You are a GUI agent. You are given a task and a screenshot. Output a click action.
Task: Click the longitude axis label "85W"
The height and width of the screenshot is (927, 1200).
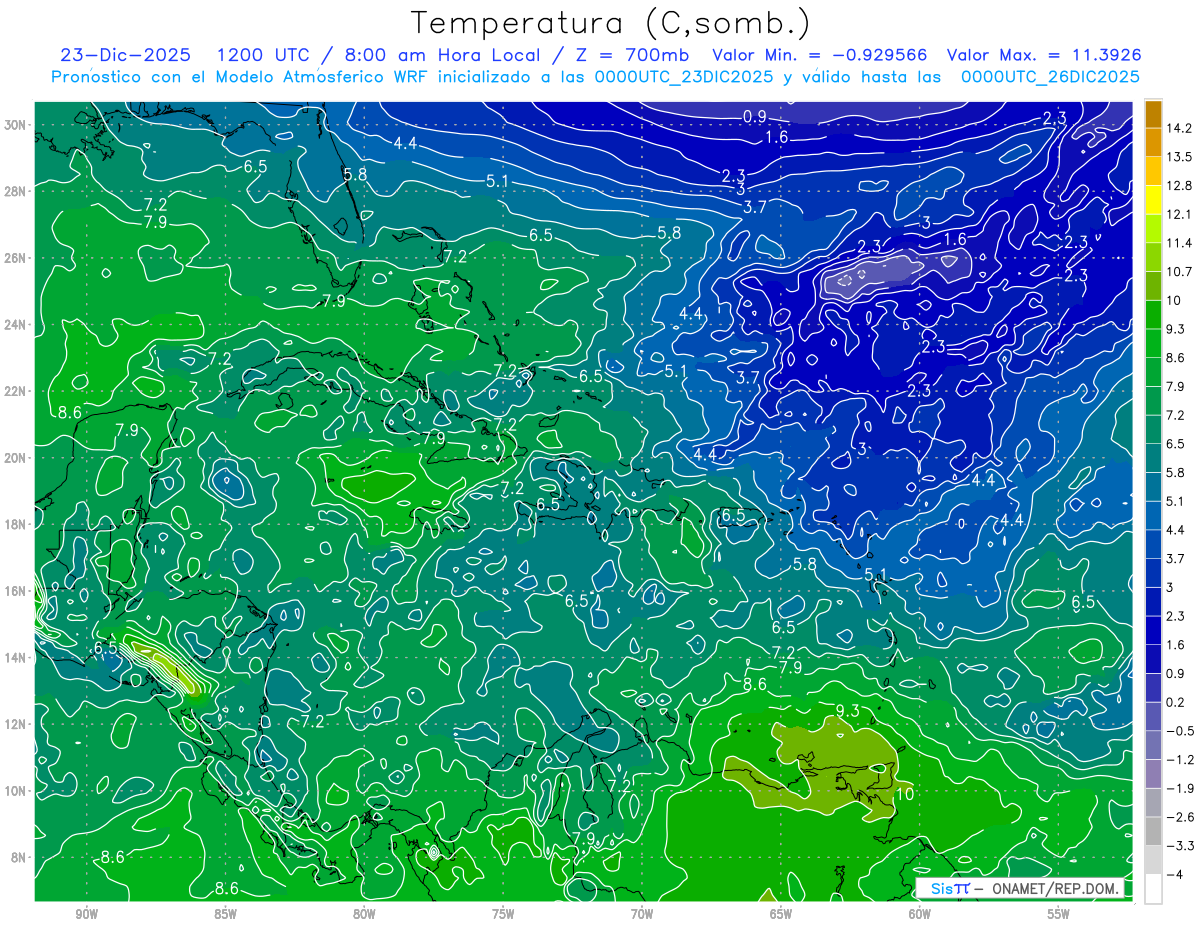point(225,914)
